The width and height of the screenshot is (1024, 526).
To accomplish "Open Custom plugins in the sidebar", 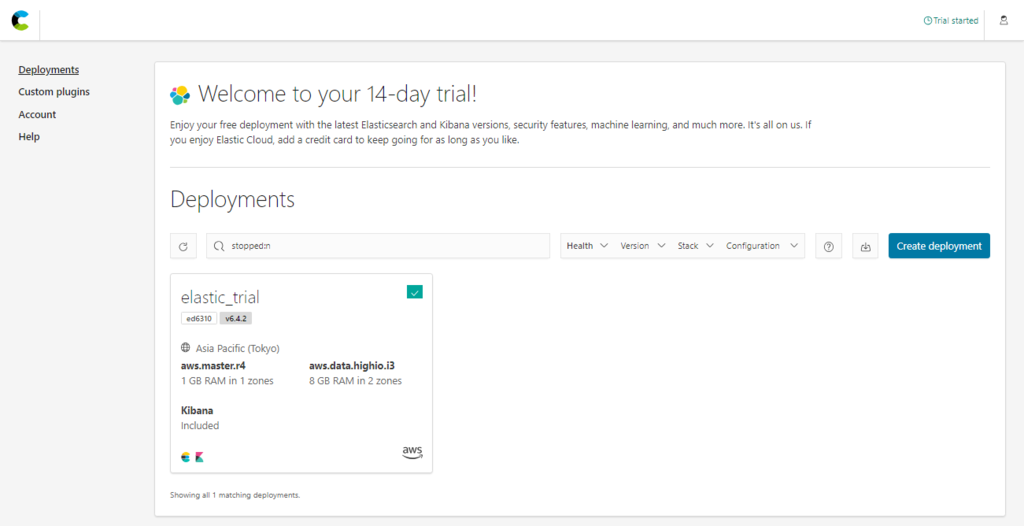I will point(54,92).
